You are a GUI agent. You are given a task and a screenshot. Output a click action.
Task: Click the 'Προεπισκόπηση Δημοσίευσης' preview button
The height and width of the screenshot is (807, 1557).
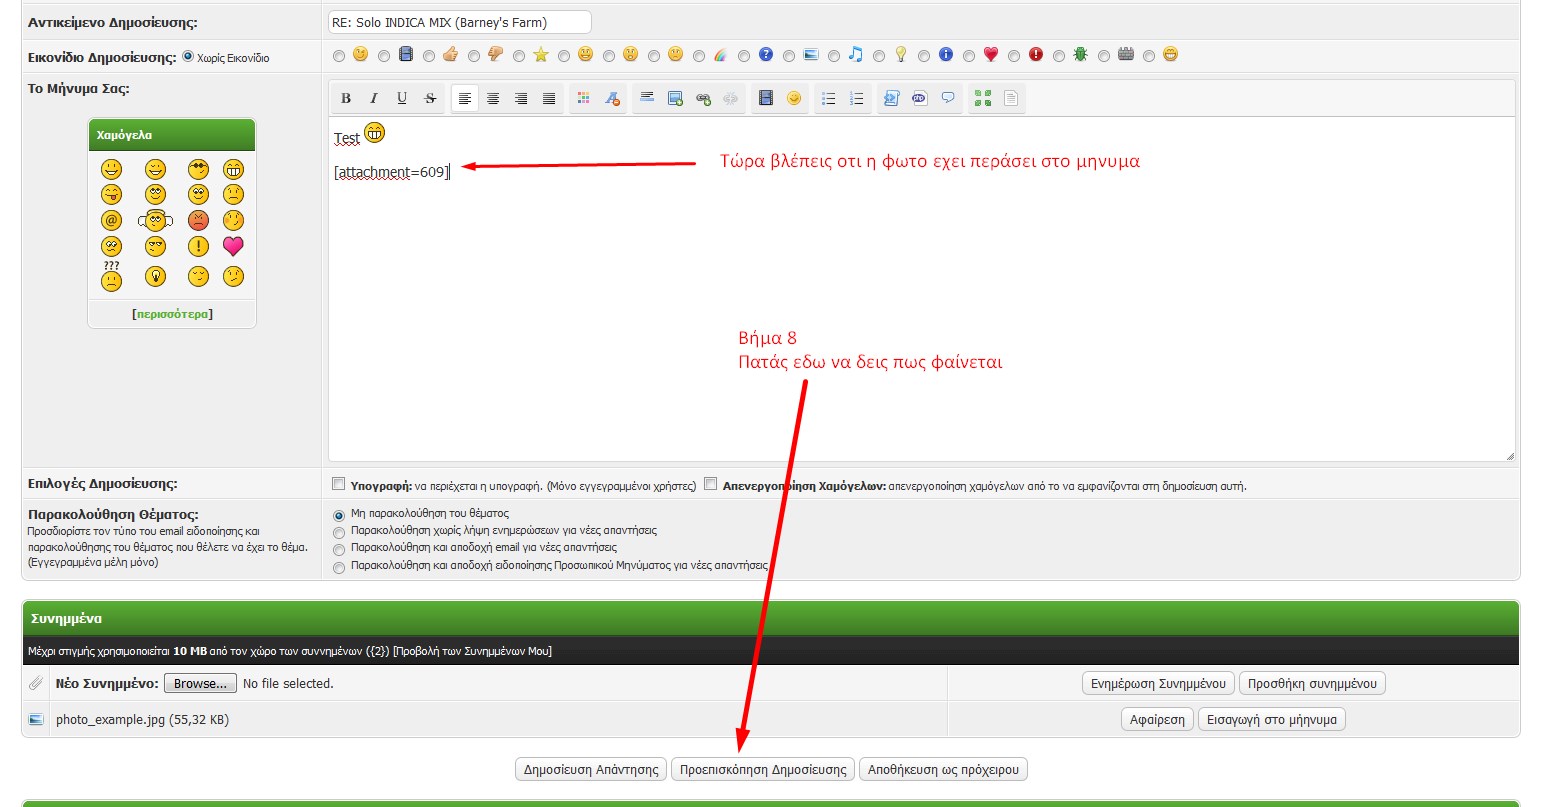click(763, 770)
